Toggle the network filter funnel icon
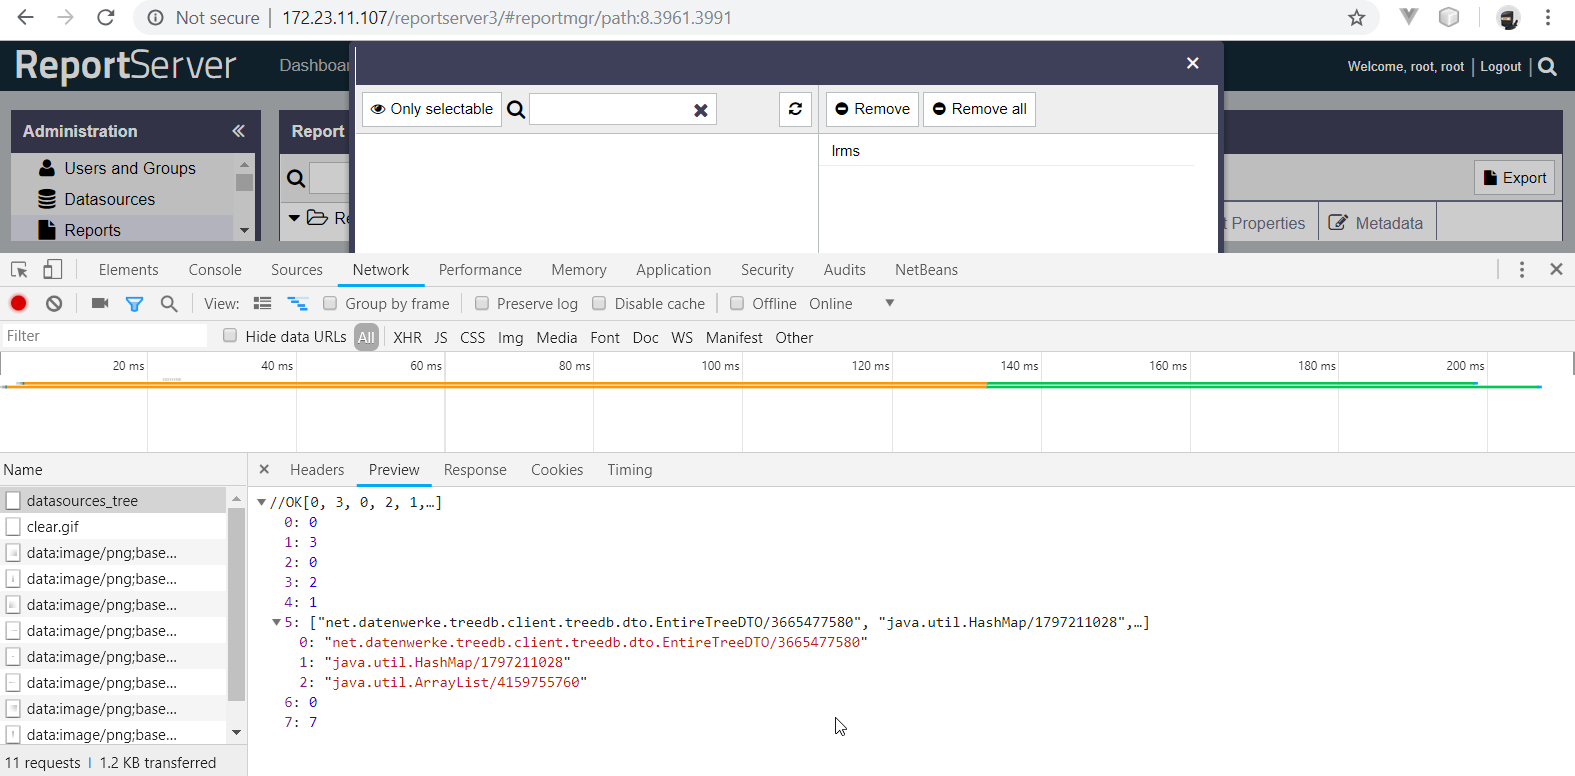1575x776 pixels. 134,303
